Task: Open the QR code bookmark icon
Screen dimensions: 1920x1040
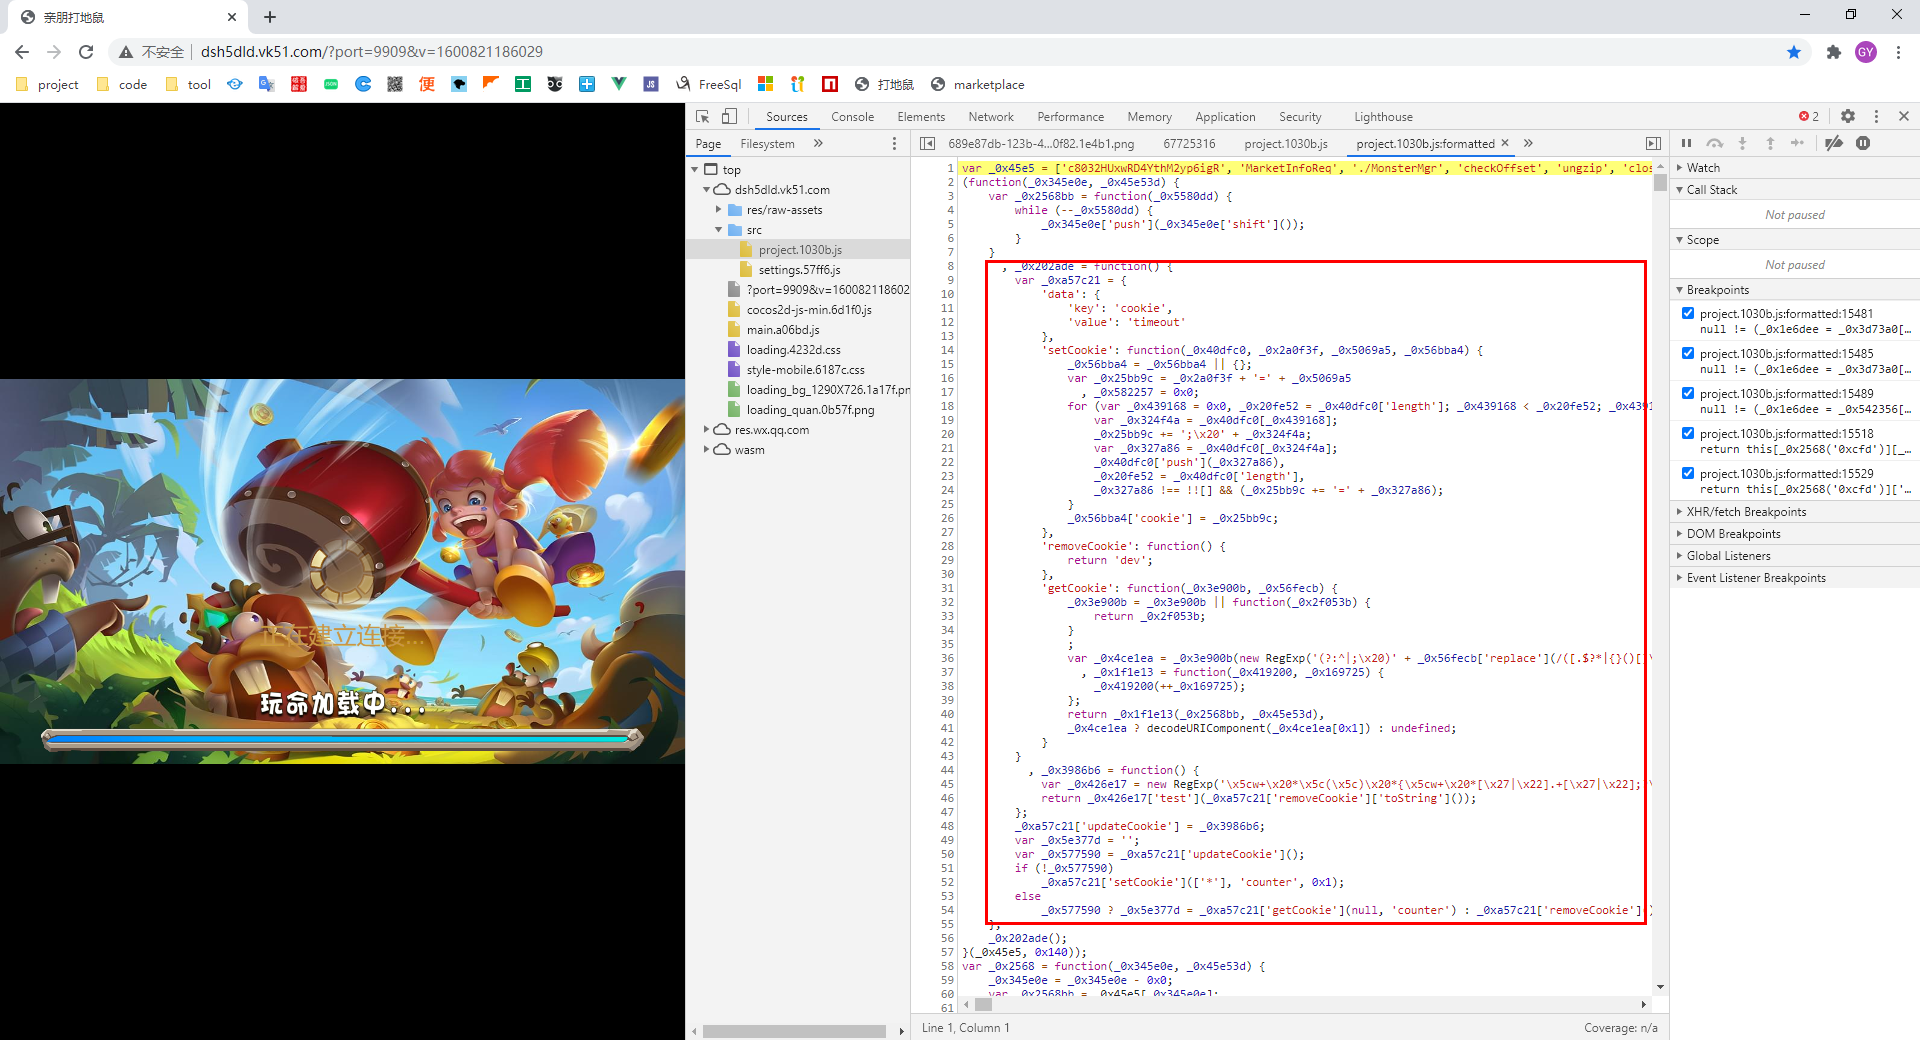Action: point(395,84)
